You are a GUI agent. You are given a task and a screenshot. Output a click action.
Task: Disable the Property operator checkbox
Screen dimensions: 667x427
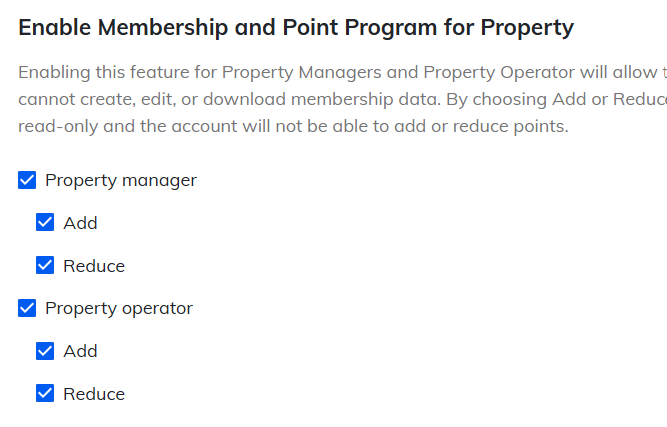pos(27,308)
